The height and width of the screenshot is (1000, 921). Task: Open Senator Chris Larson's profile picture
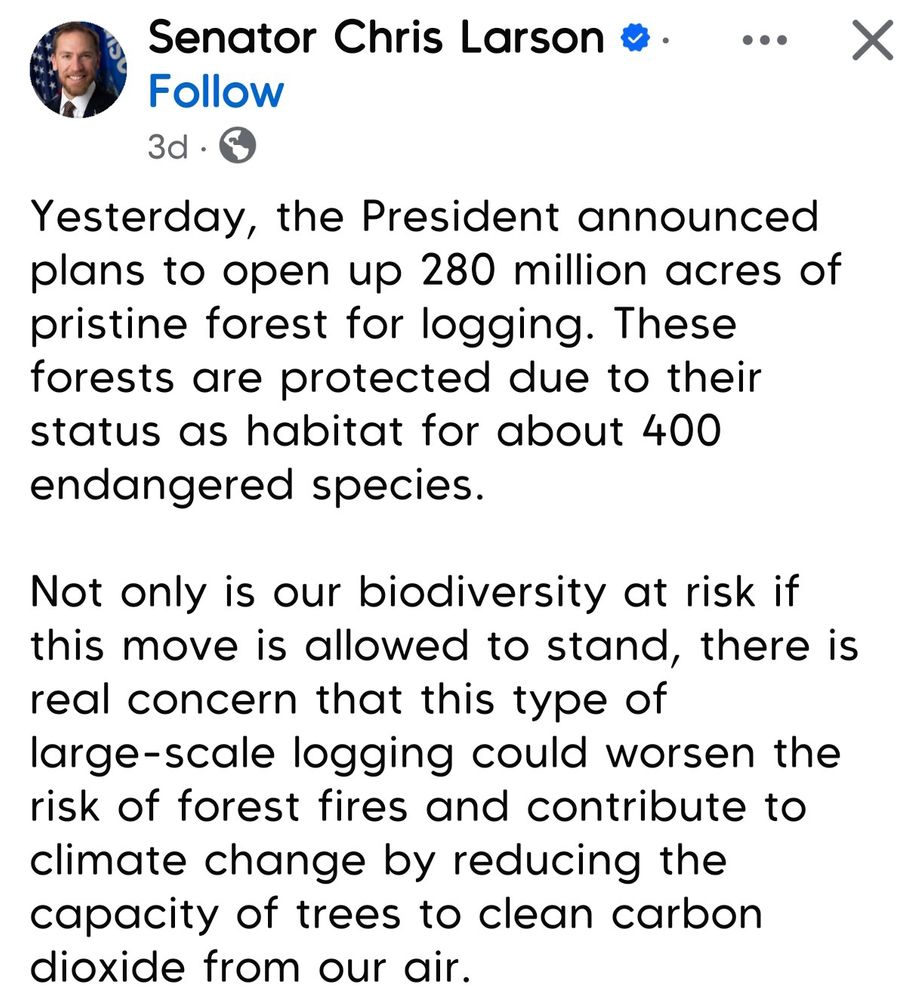78,69
